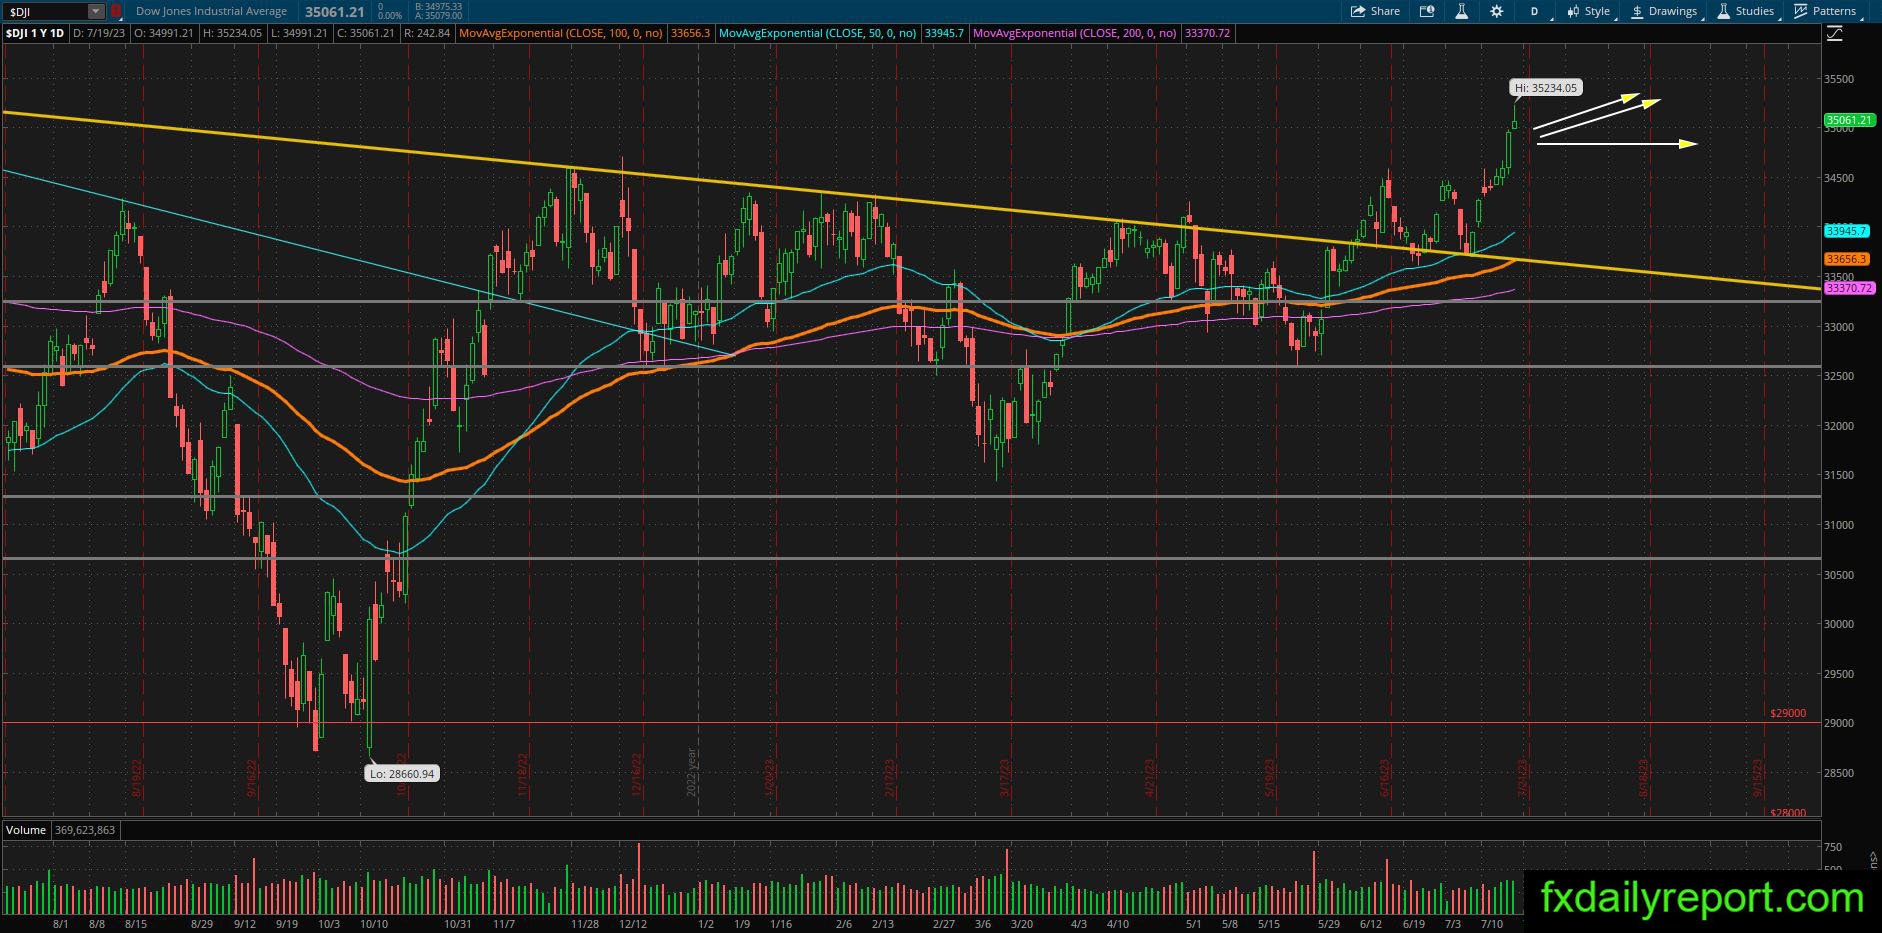1882x933 pixels.
Task: Click the magenta 33370.72 axis bubble
Action: coord(1849,288)
